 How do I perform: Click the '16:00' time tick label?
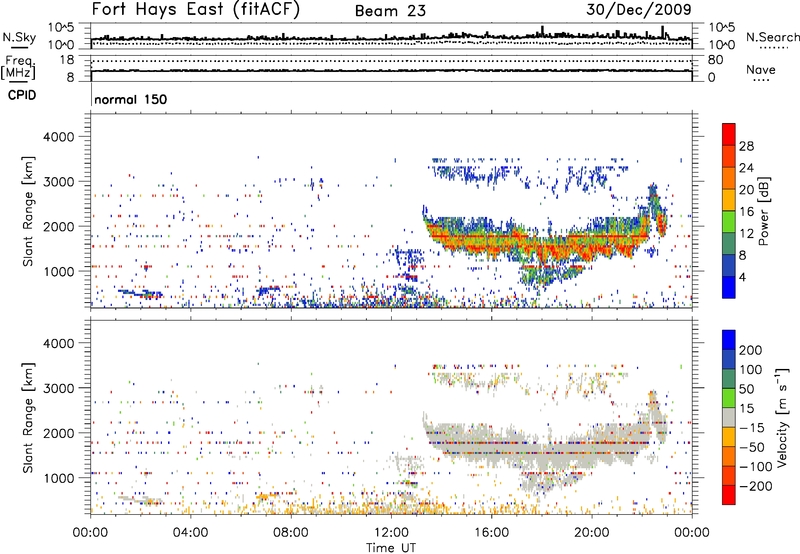(x=491, y=533)
